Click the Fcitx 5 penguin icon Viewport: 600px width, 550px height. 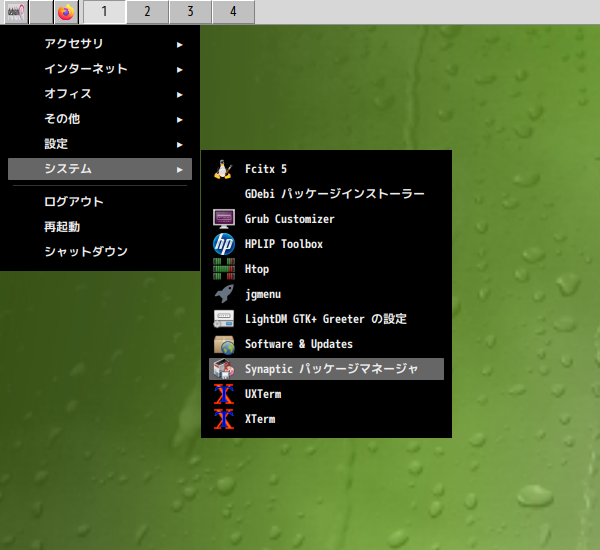coord(223,169)
